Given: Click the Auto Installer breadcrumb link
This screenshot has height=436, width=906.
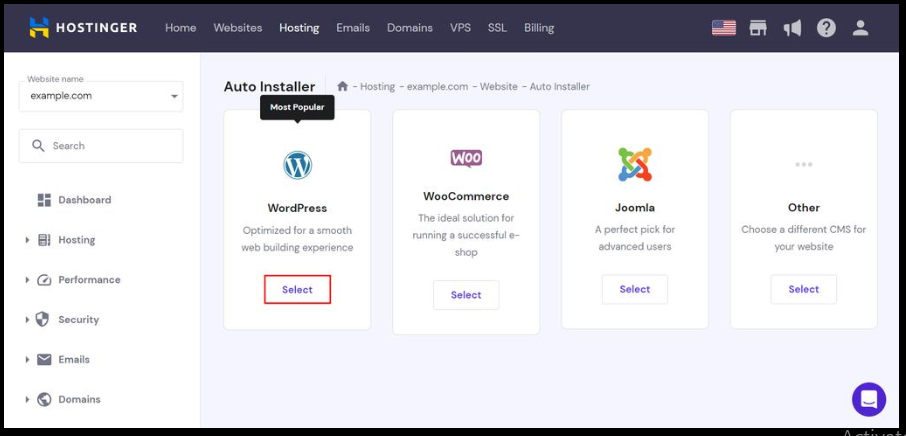Looking at the screenshot, I should pyautogui.click(x=559, y=86).
